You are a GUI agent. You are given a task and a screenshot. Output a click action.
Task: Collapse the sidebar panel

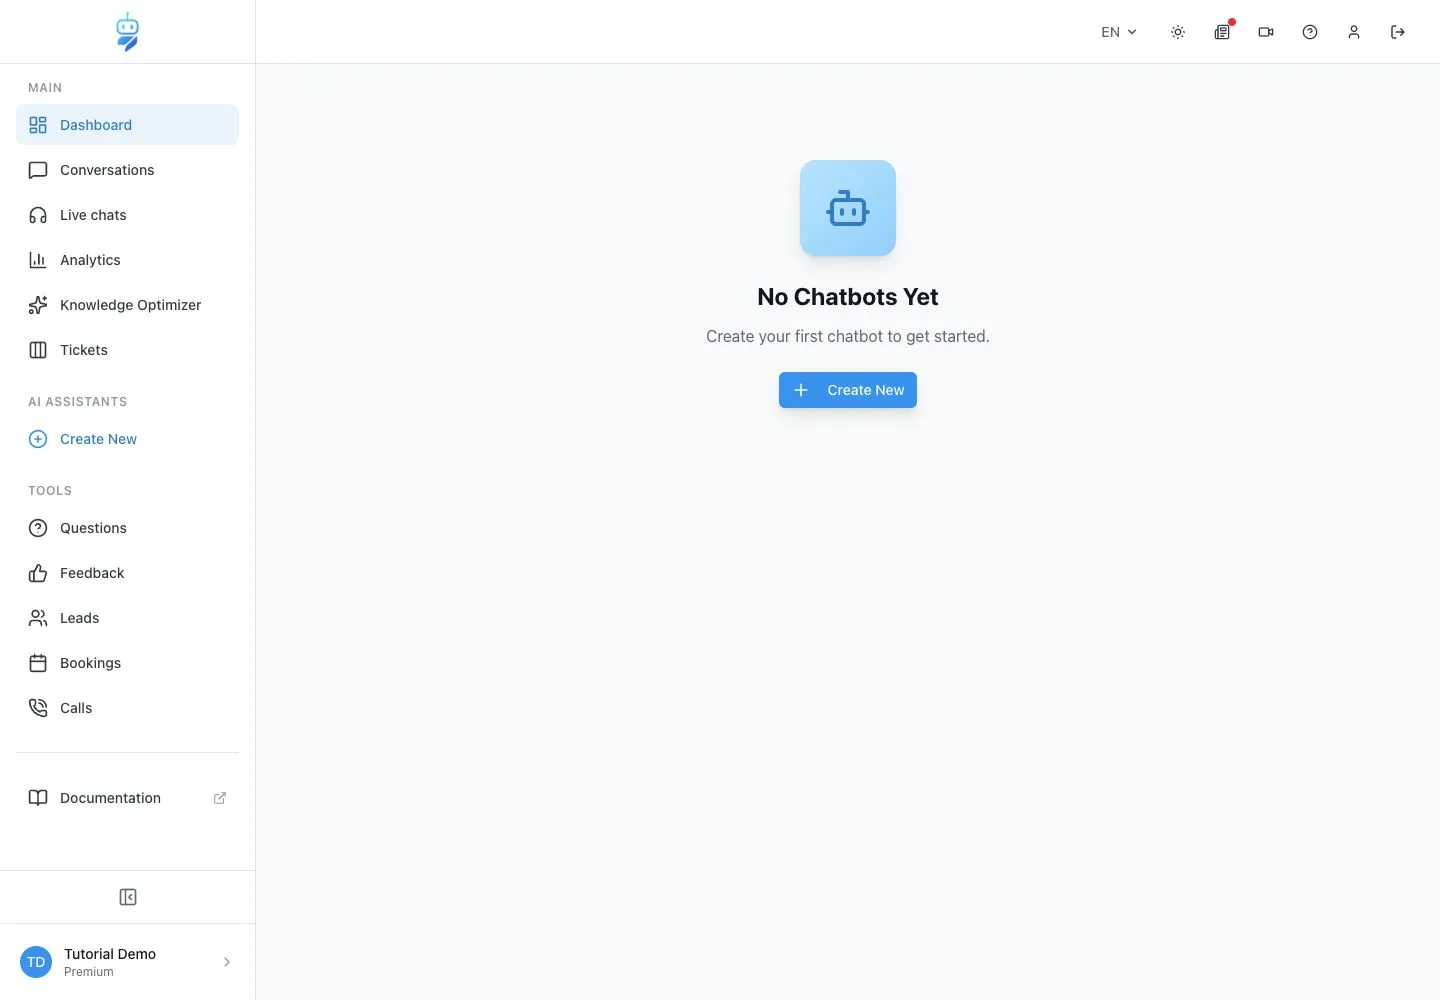(x=128, y=897)
